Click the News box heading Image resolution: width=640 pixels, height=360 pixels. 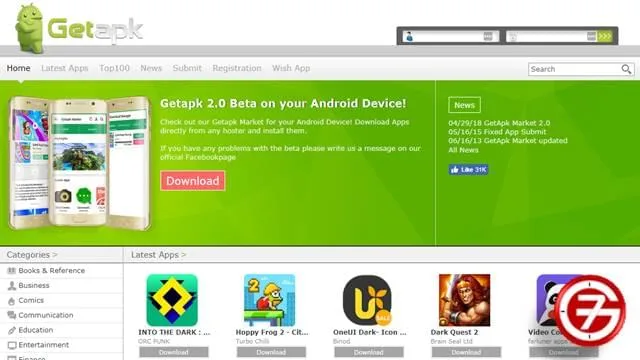tap(464, 105)
